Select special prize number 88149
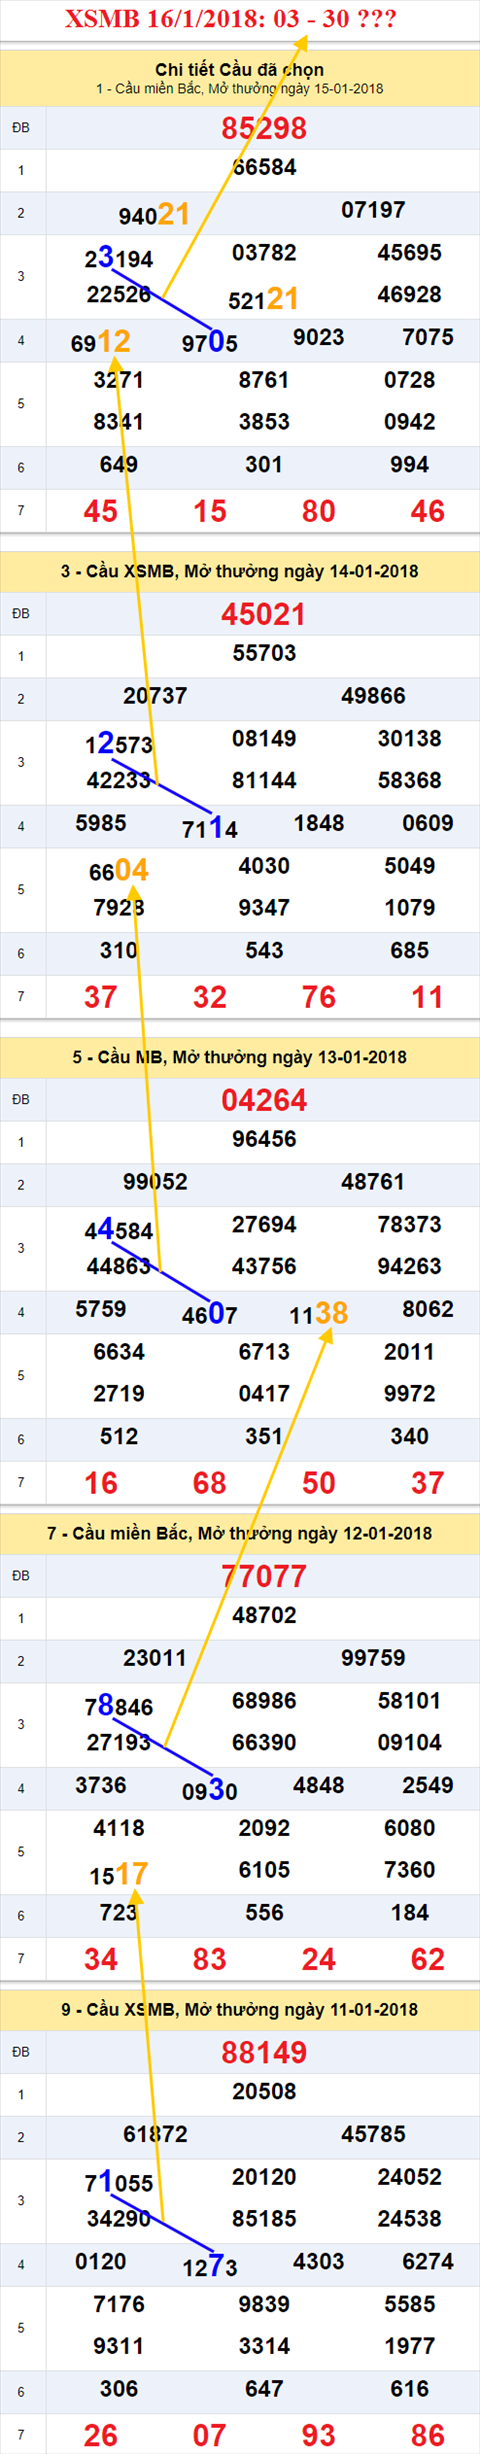The height and width of the screenshot is (2454, 480). pyautogui.click(x=264, y=2052)
